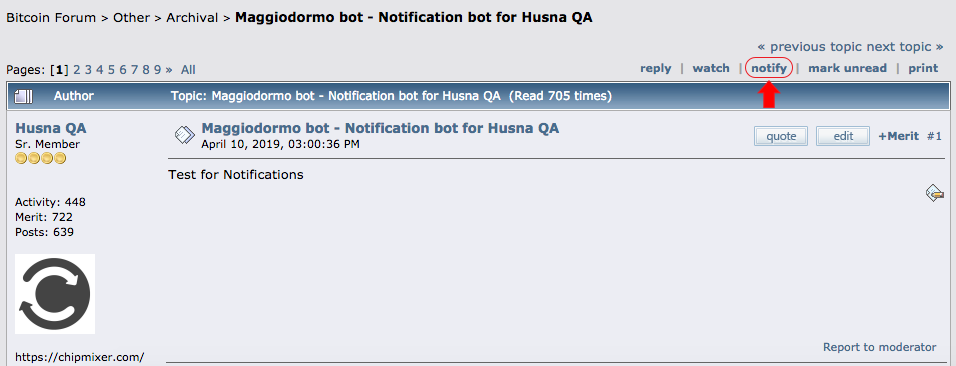
Task: Click Husna QA's circular arrows avatar image
Action: pos(55,294)
